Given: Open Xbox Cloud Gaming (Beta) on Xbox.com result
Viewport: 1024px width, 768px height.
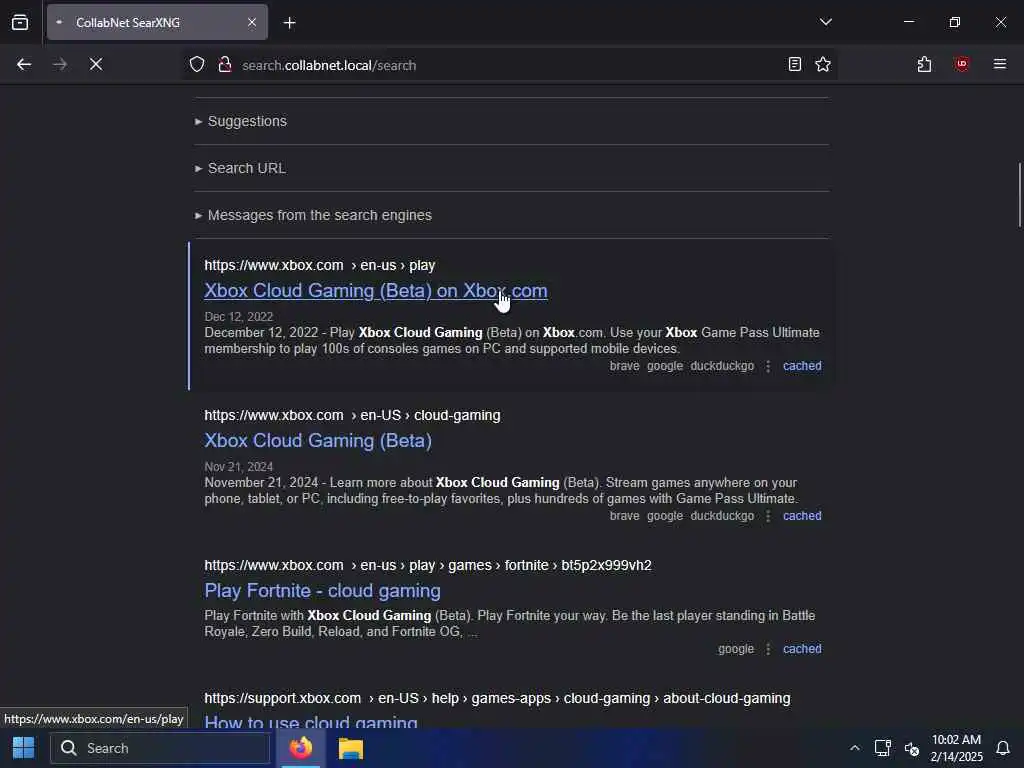Looking at the screenshot, I should [376, 291].
